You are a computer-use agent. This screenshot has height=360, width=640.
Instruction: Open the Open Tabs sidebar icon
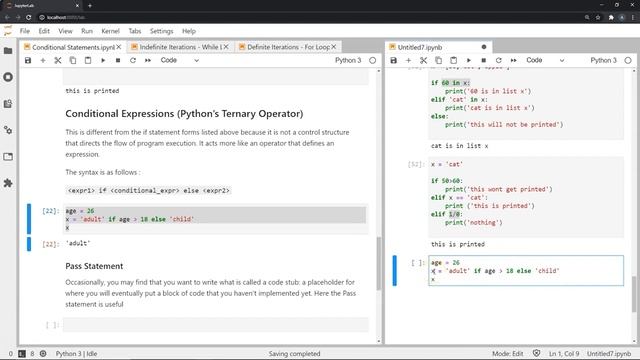click(8, 157)
